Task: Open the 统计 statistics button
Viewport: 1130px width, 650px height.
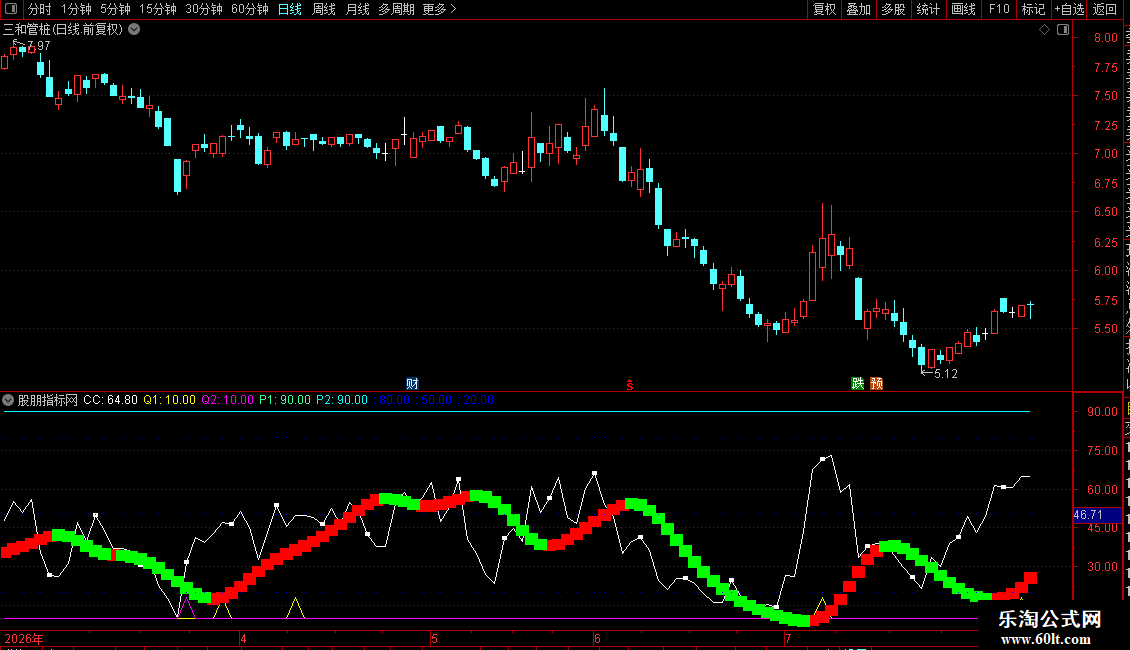Action: click(x=928, y=9)
